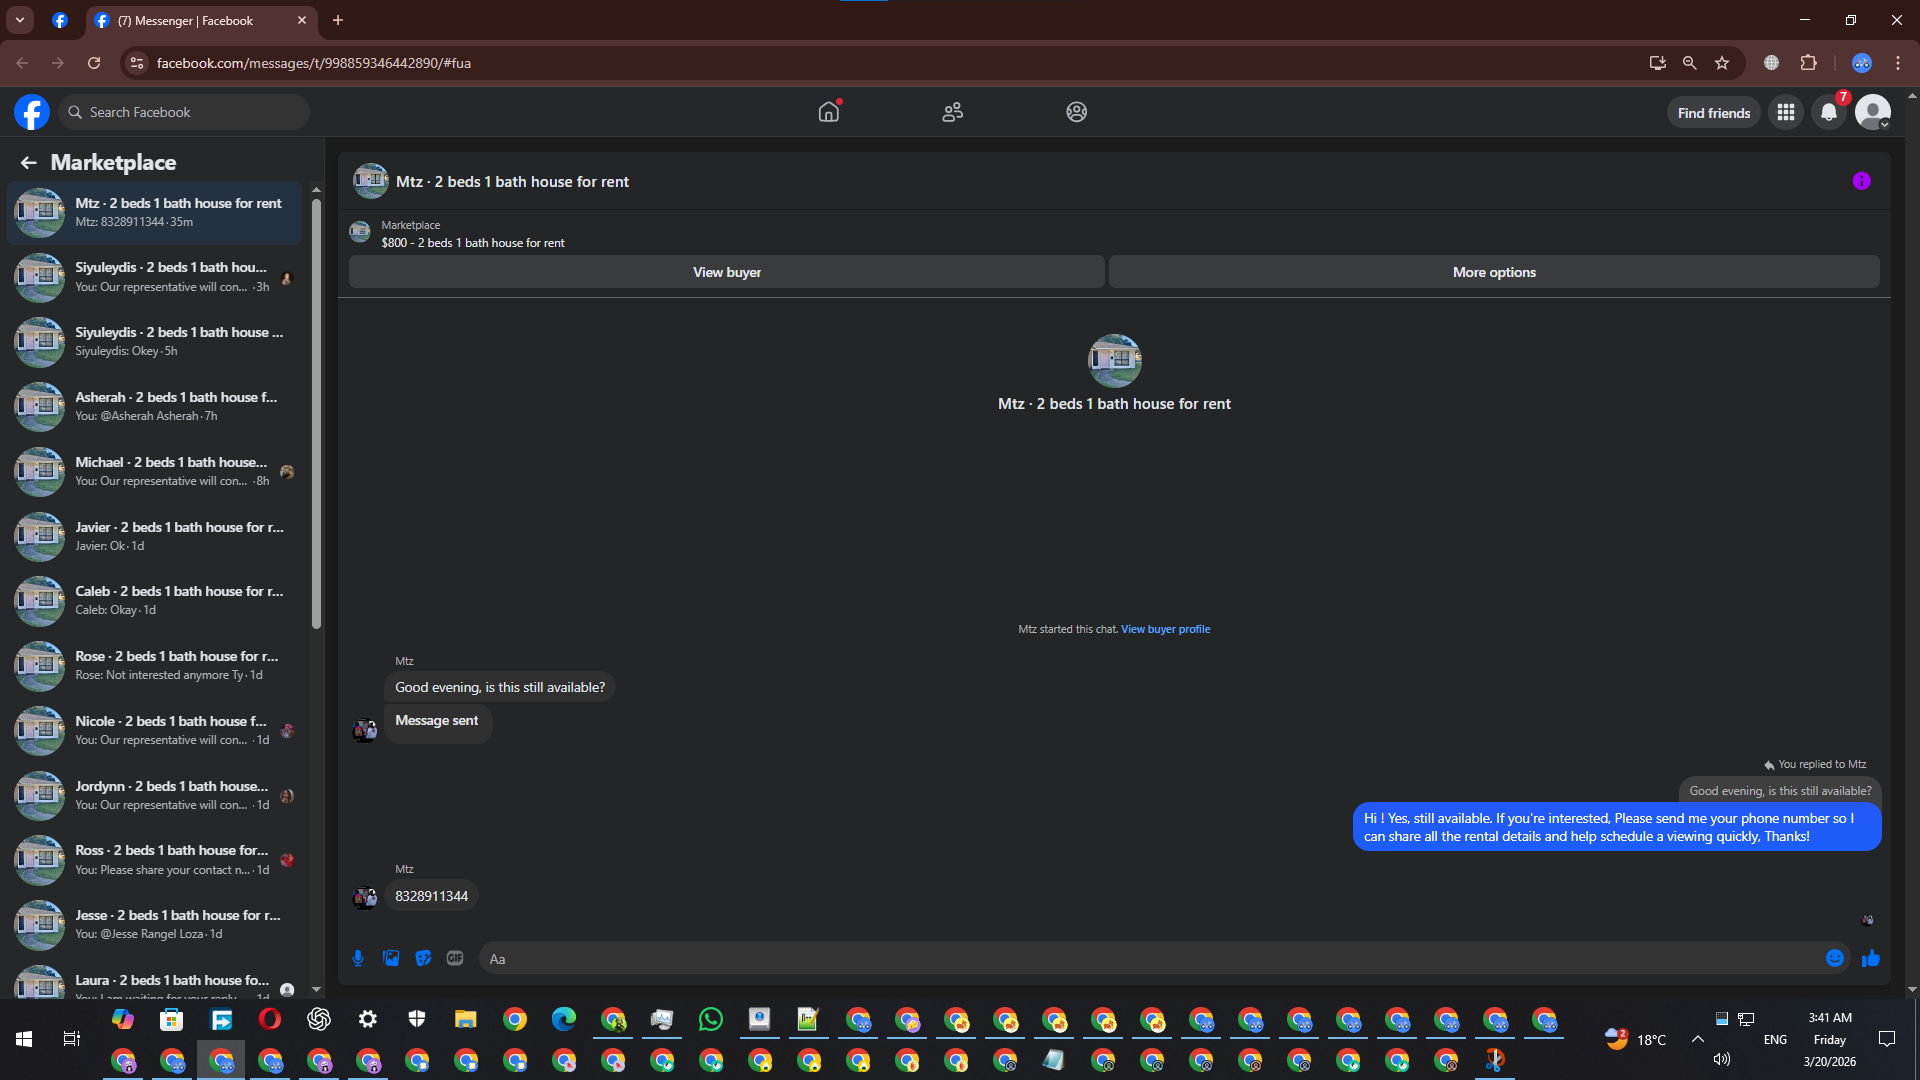The height and width of the screenshot is (1080, 1920).
Task: Go to Facebook Home tab
Action: pyautogui.click(x=828, y=112)
